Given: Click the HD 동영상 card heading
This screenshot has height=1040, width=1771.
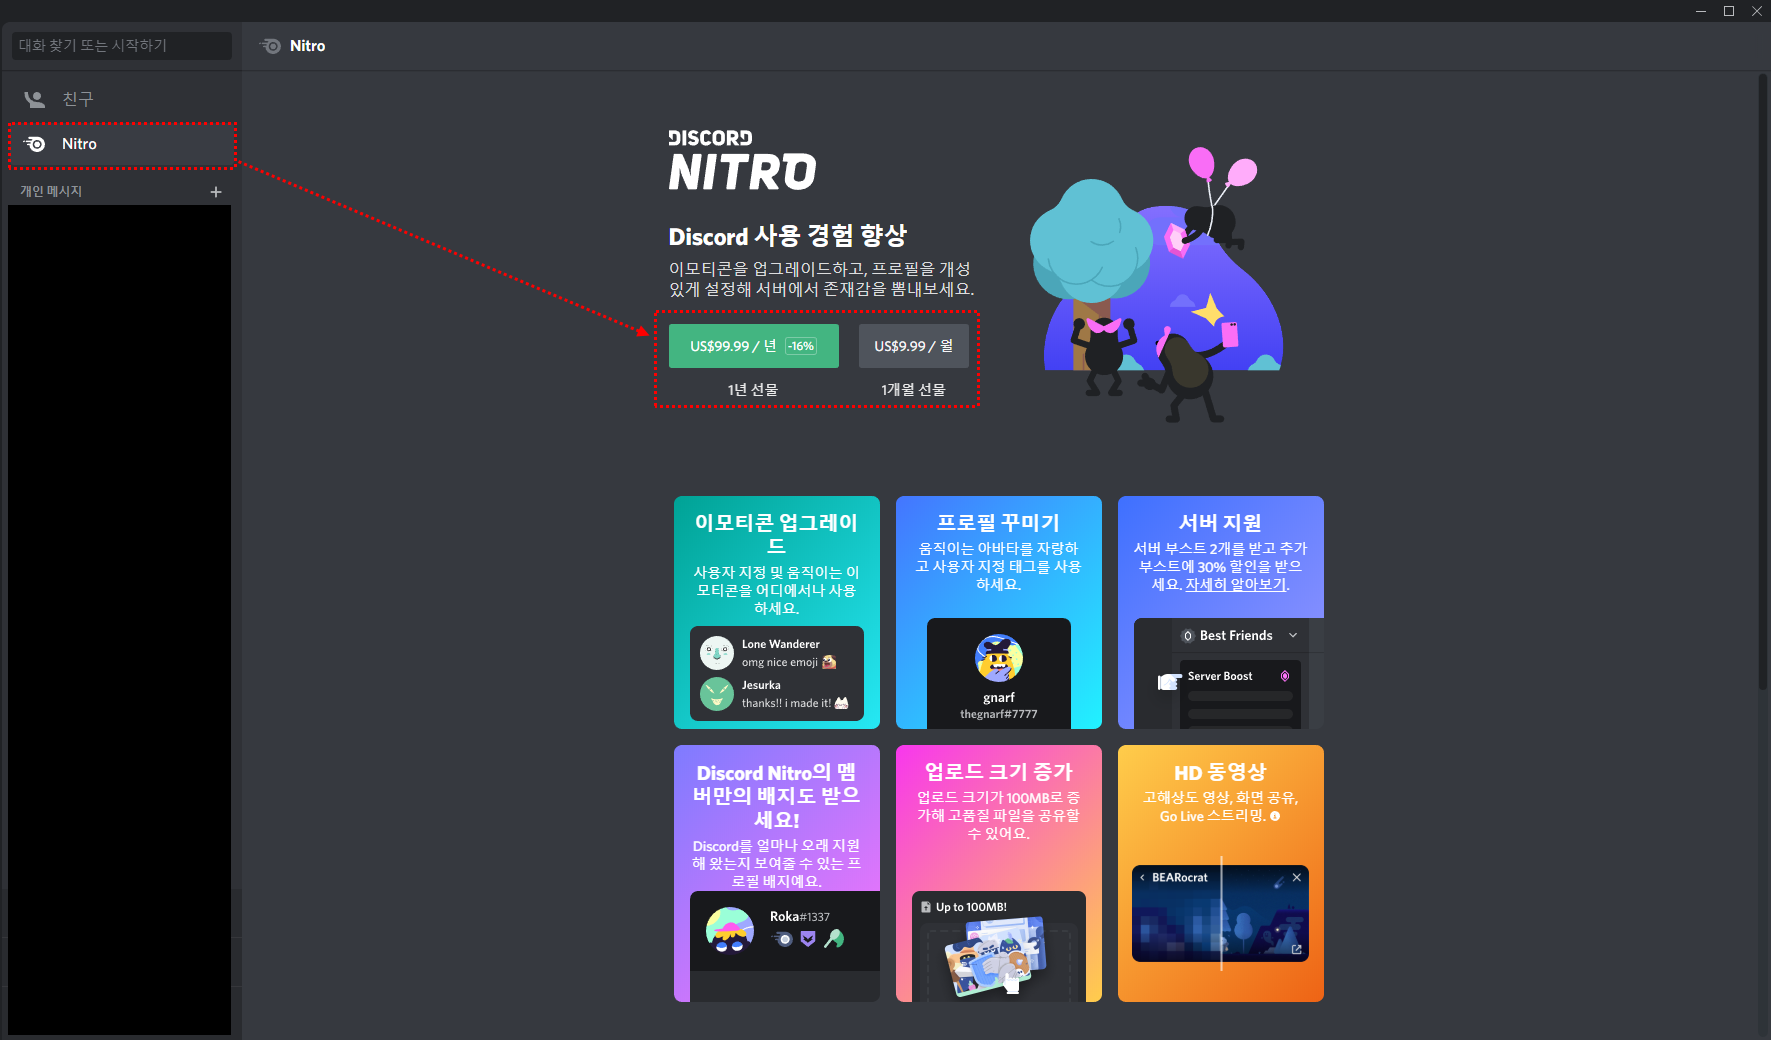Looking at the screenshot, I should pyautogui.click(x=1220, y=772).
